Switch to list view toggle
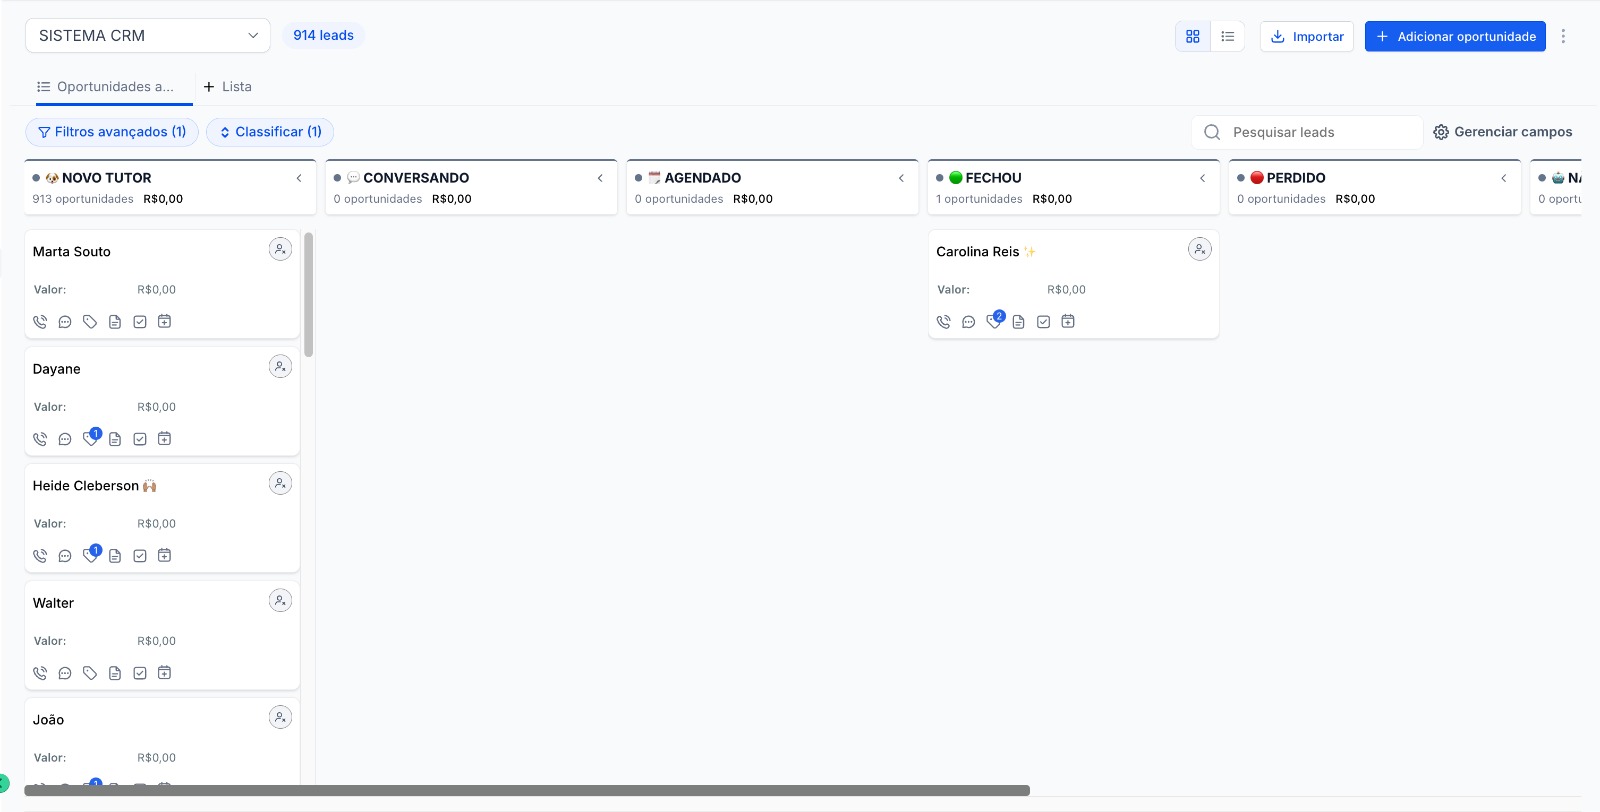This screenshot has height=812, width=1600. [1228, 36]
